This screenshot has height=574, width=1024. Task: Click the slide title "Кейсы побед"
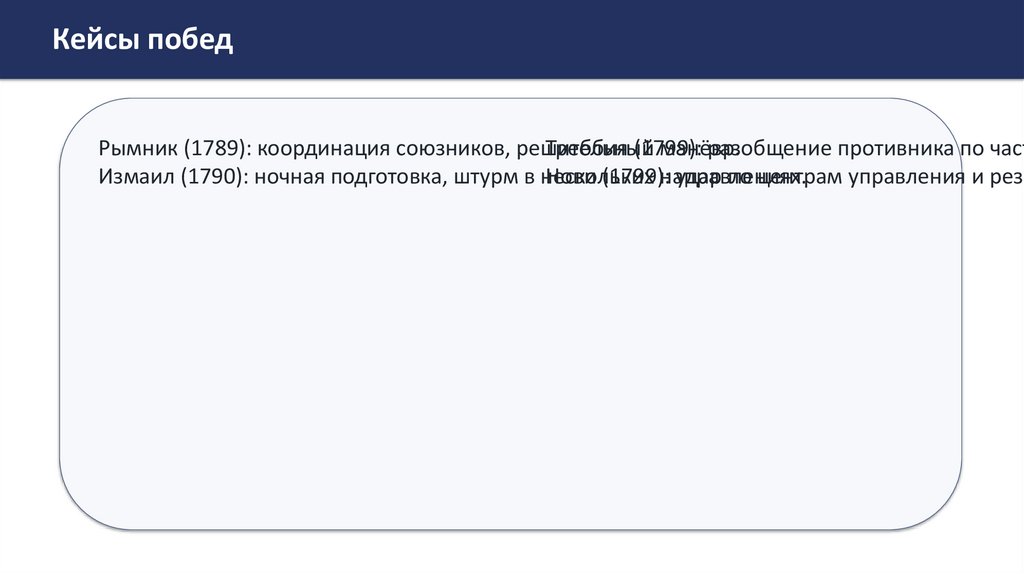point(142,40)
